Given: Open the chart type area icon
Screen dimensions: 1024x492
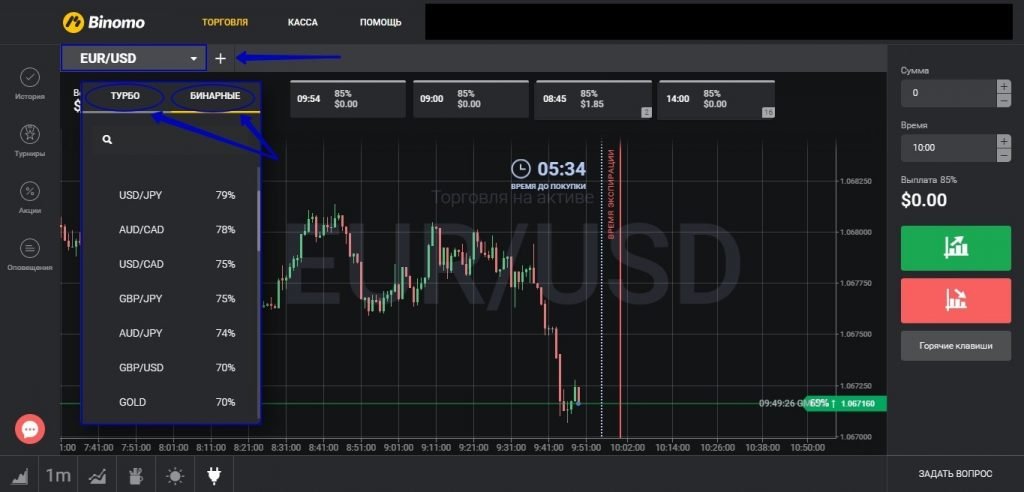Looking at the screenshot, I should (20, 475).
